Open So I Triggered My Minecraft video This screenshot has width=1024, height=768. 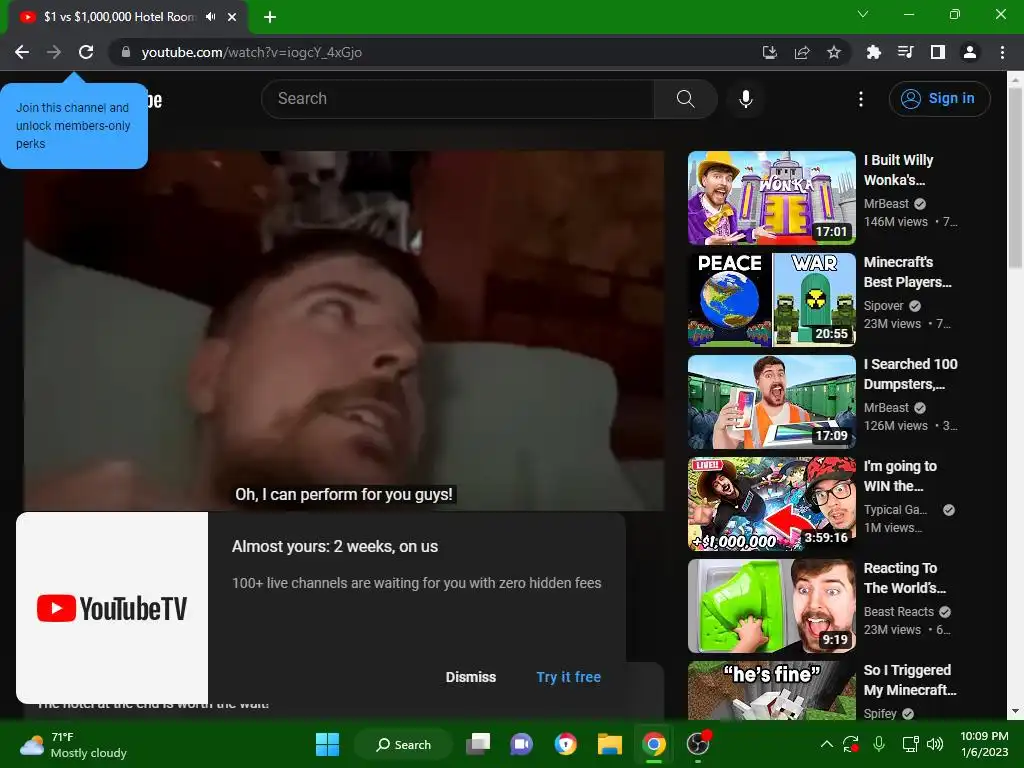pyautogui.click(x=910, y=680)
